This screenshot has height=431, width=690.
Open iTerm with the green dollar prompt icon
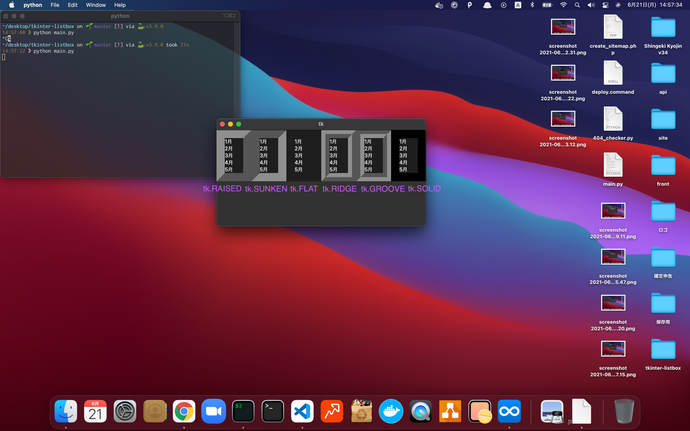point(243,411)
